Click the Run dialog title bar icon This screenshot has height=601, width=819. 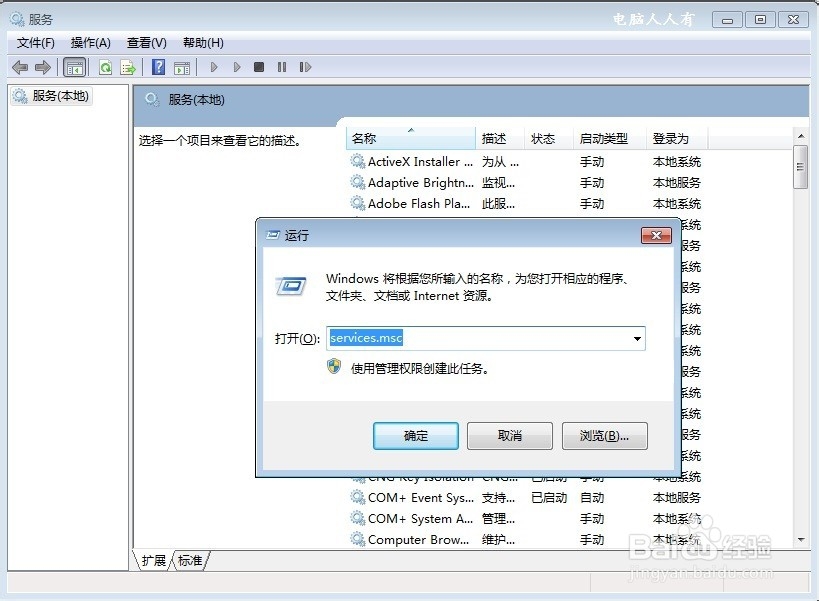click(273, 235)
